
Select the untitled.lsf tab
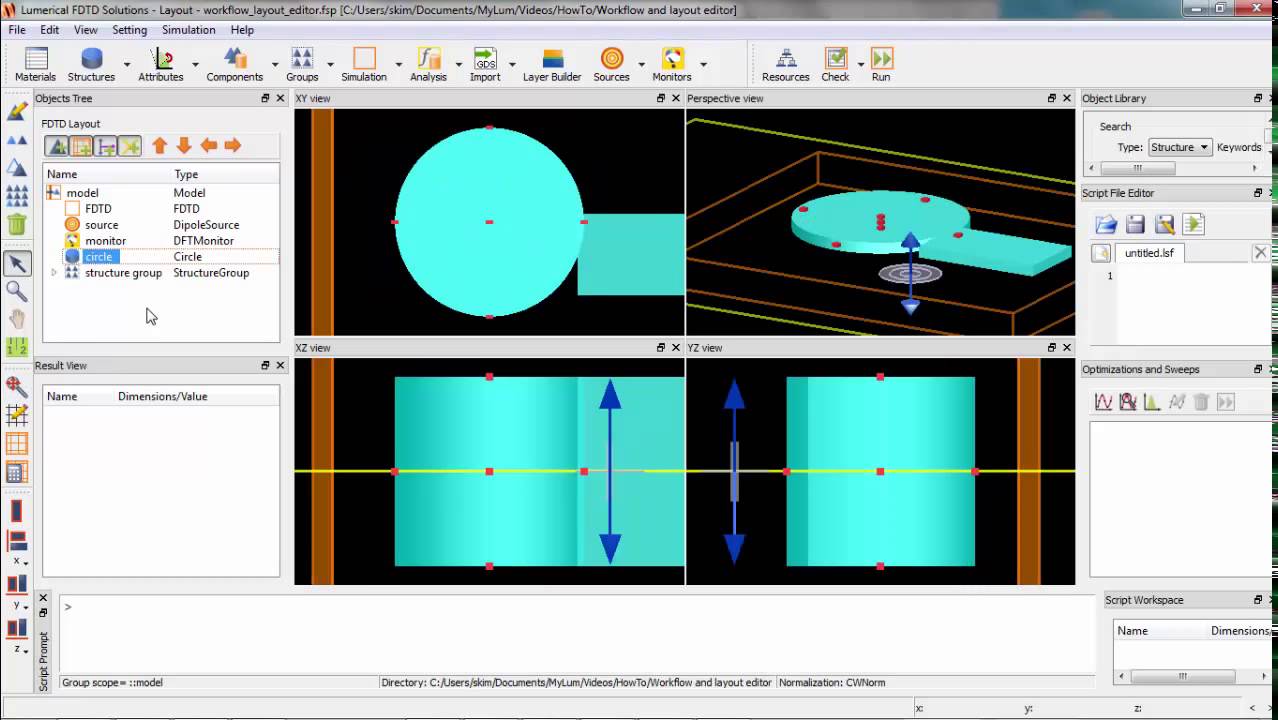pyautogui.click(x=1148, y=253)
